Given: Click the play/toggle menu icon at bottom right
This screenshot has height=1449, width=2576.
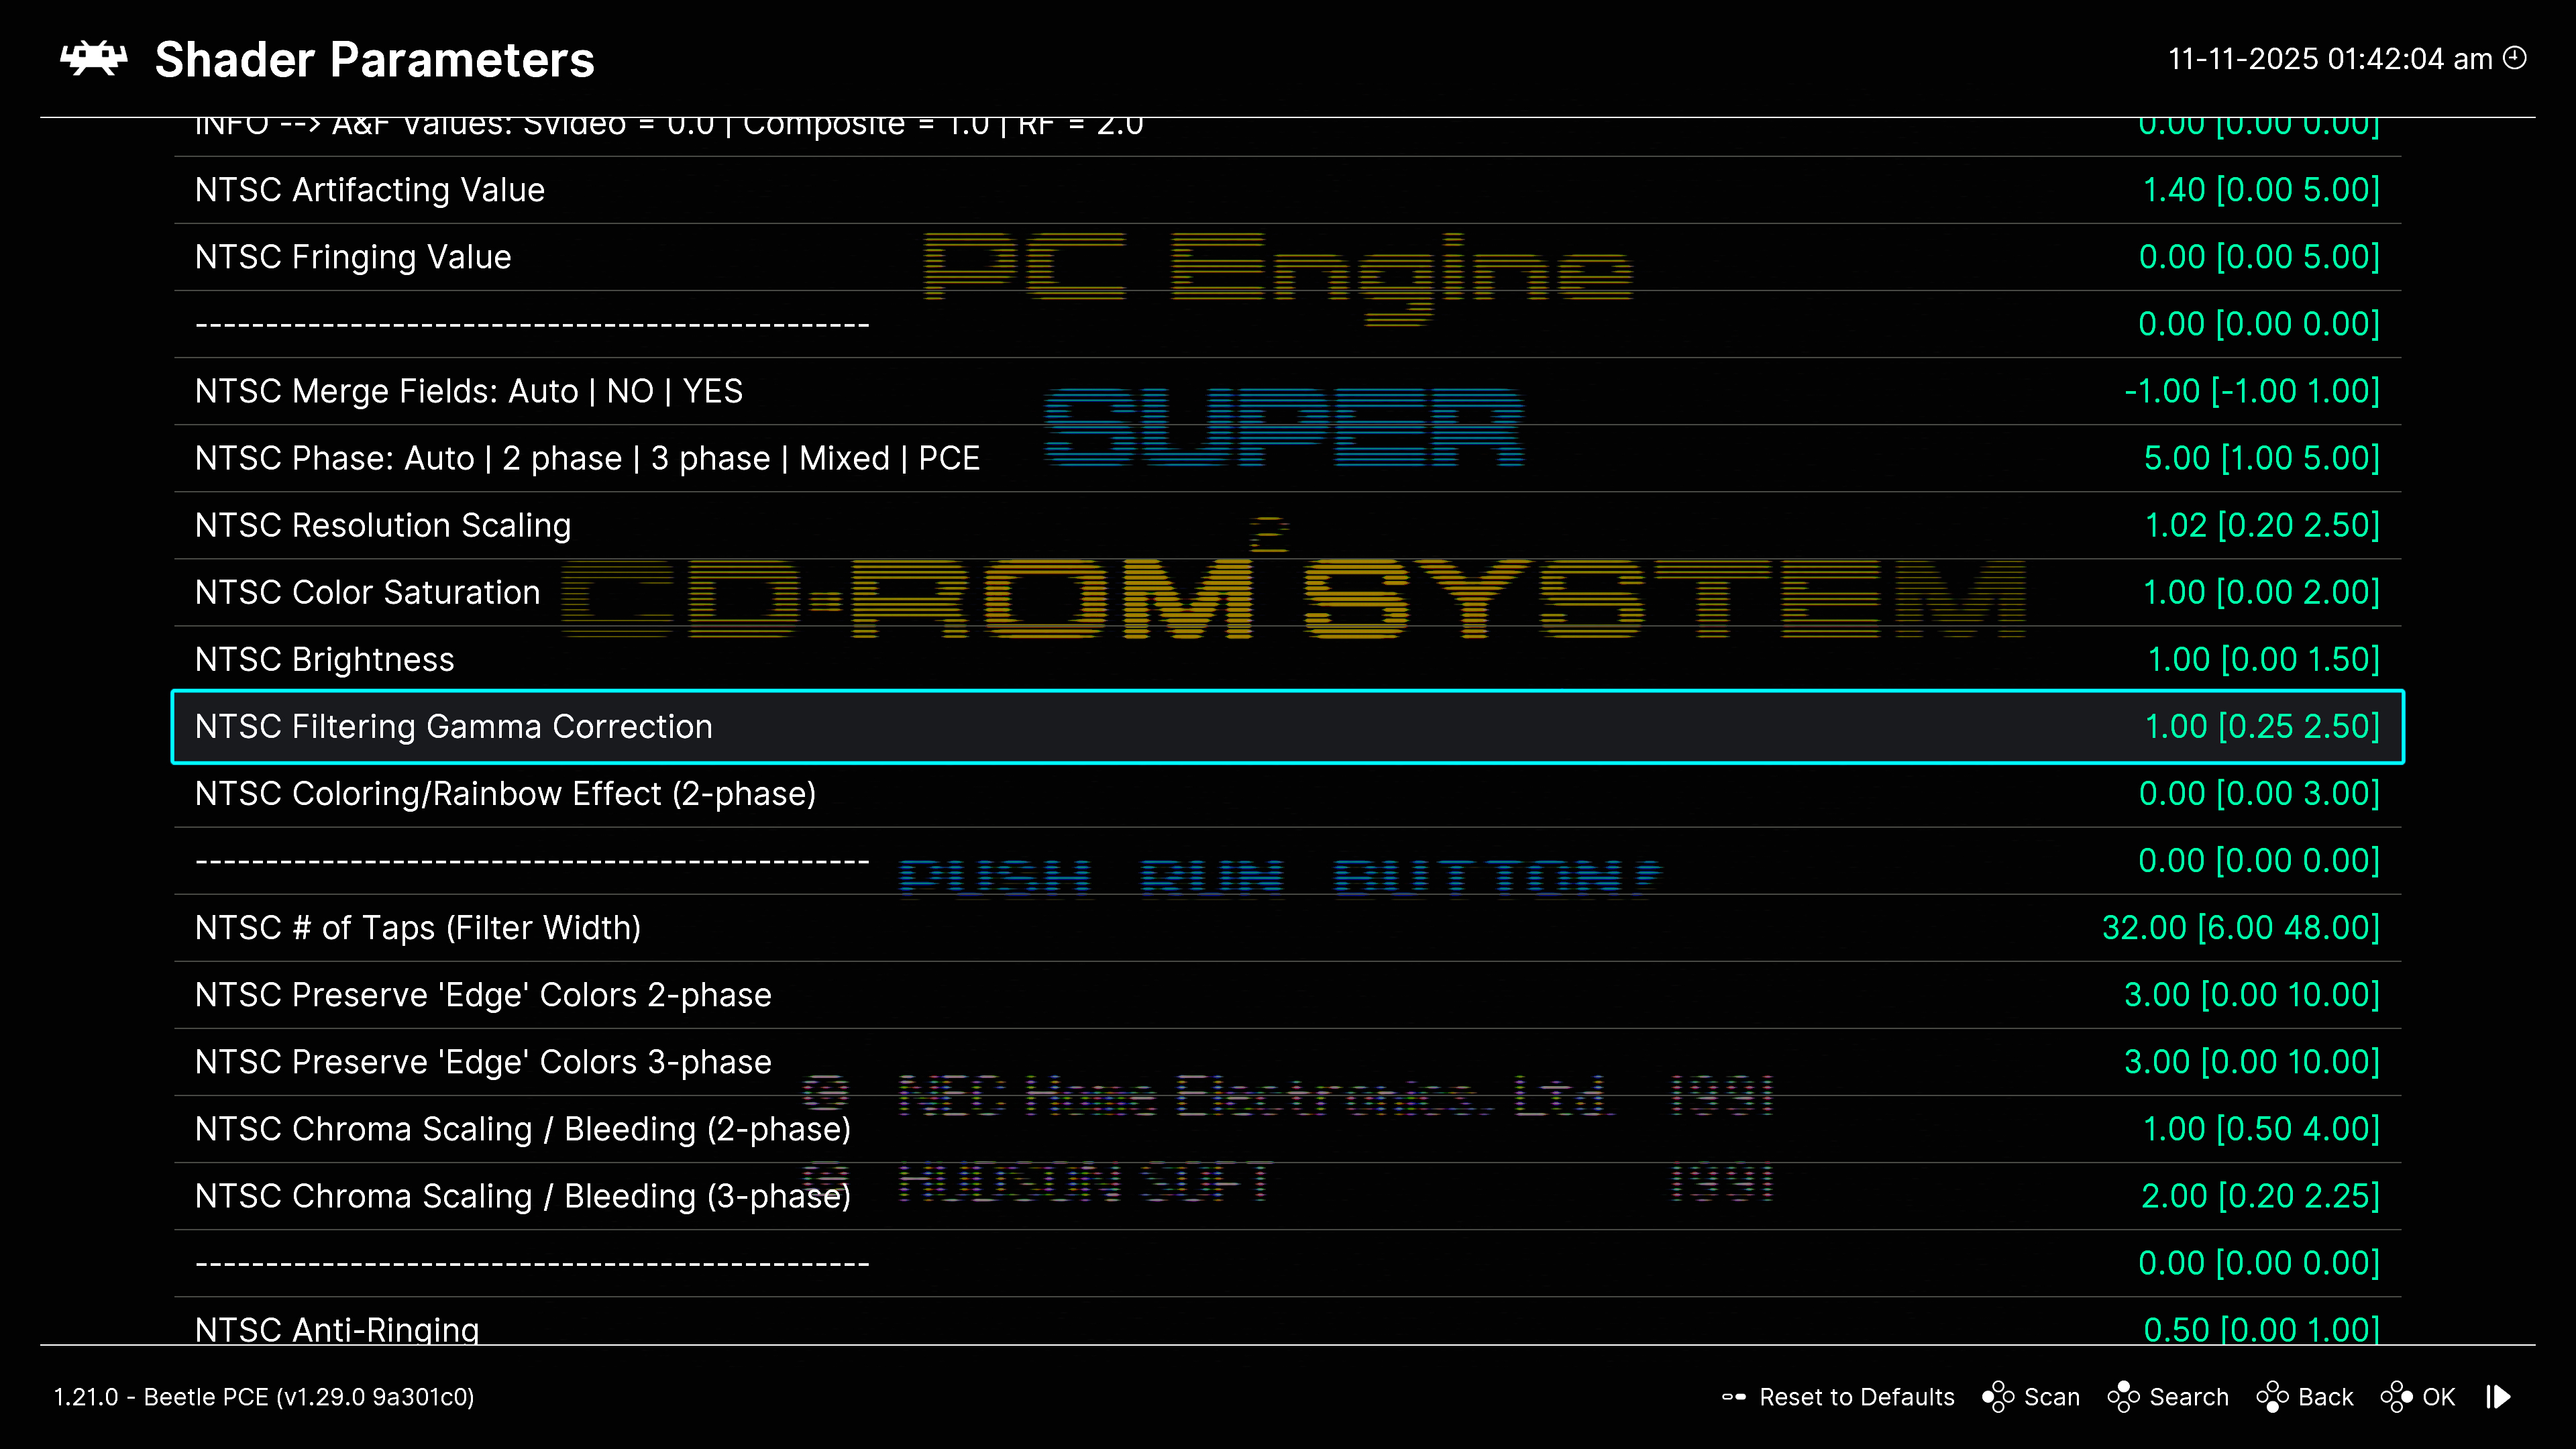Looking at the screenshot, I should pos(2498,1397).
